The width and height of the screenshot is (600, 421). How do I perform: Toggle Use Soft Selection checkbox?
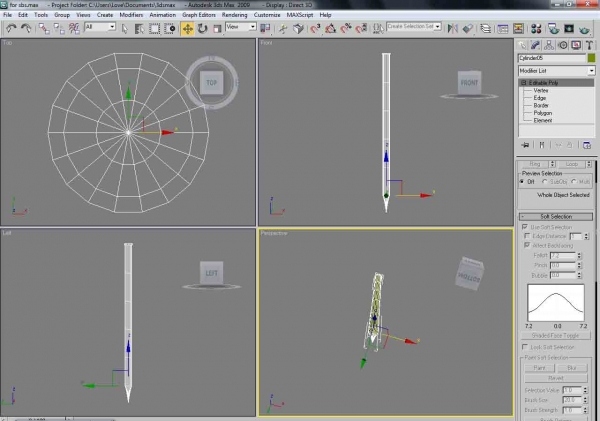click(x=525, y=227)
